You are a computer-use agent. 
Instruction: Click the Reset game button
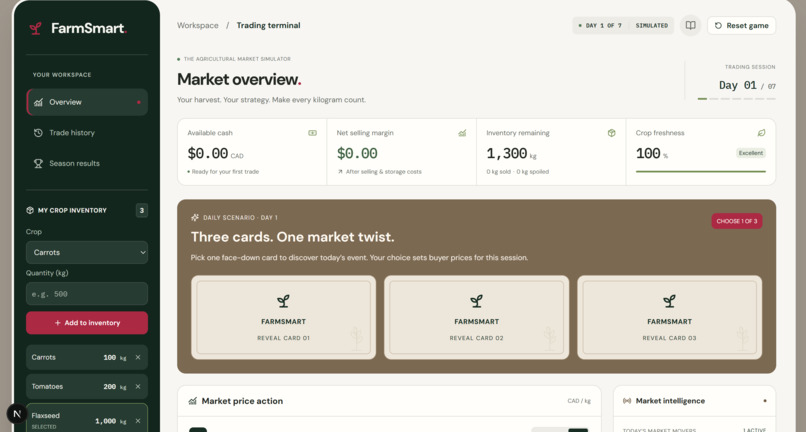741,25
